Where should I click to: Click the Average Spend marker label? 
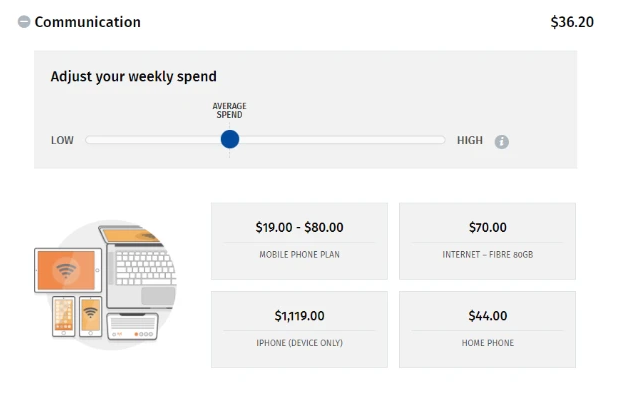click(229, 110)
